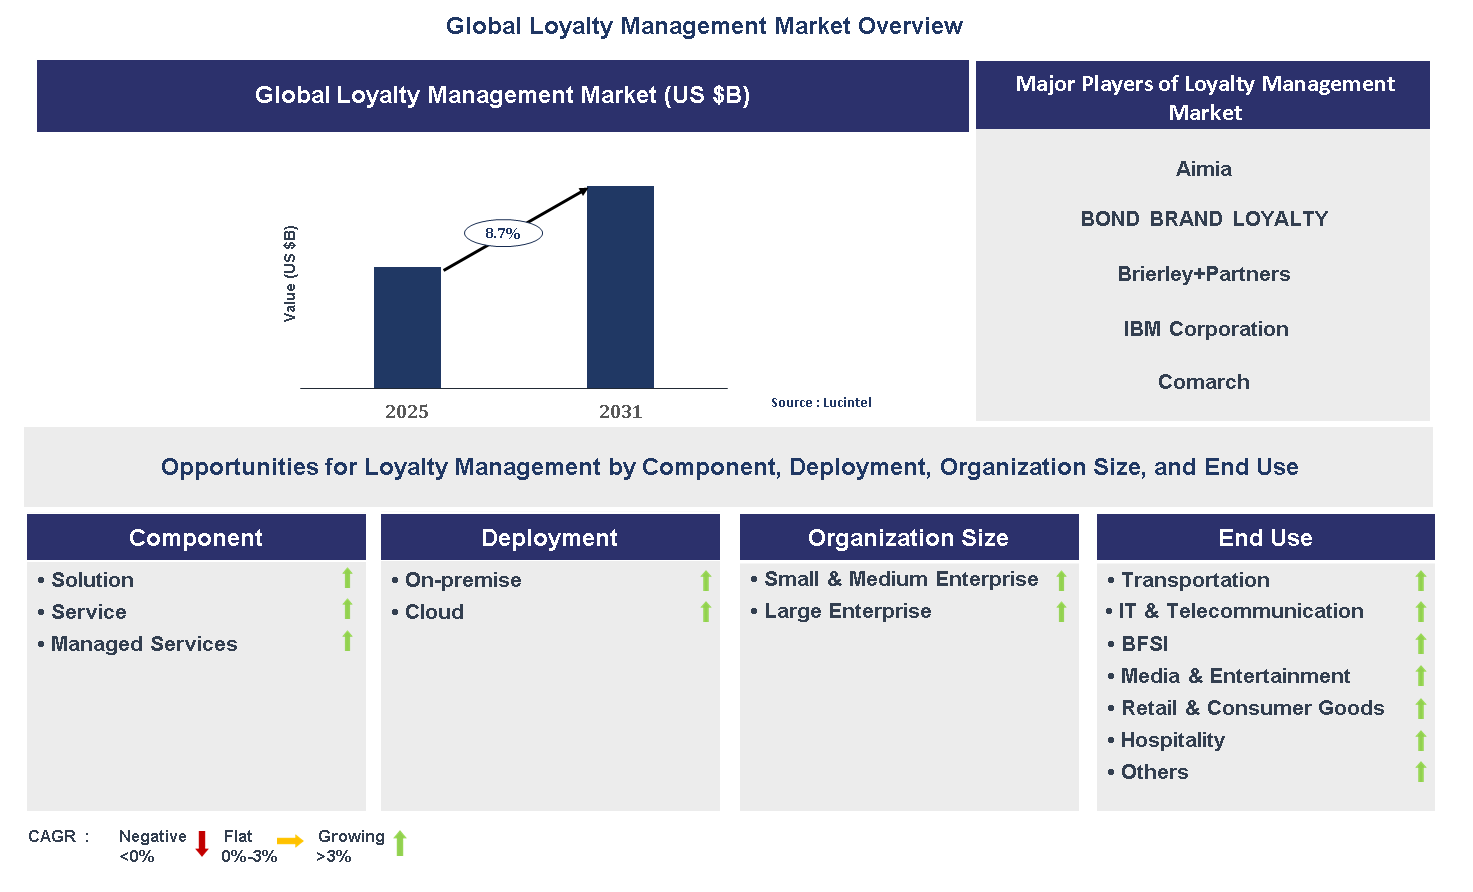Click the green arrow beside Large Enterprise

click(x=1061, y=612)
